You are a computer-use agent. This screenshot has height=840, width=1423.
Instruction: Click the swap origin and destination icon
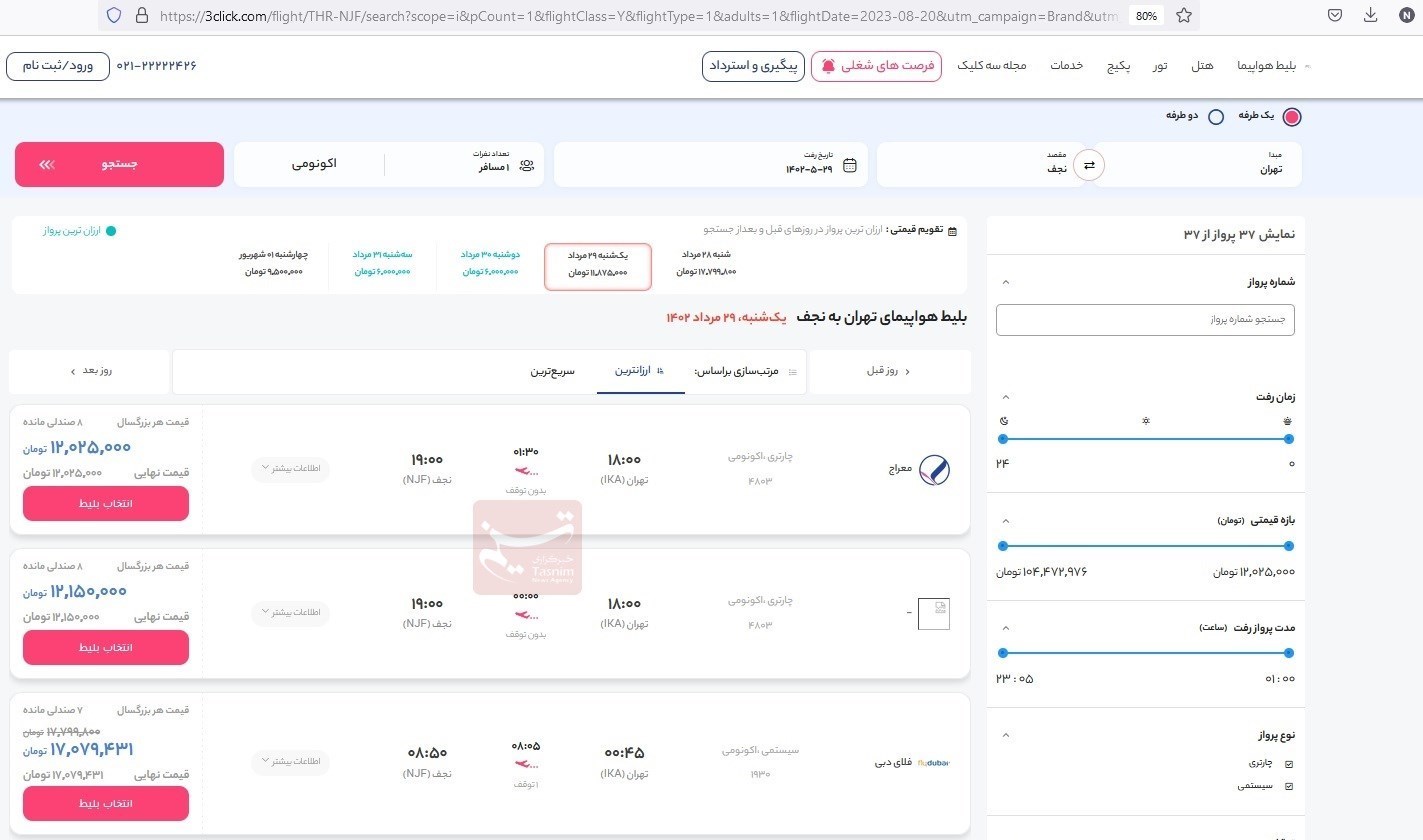point(1089,165)
